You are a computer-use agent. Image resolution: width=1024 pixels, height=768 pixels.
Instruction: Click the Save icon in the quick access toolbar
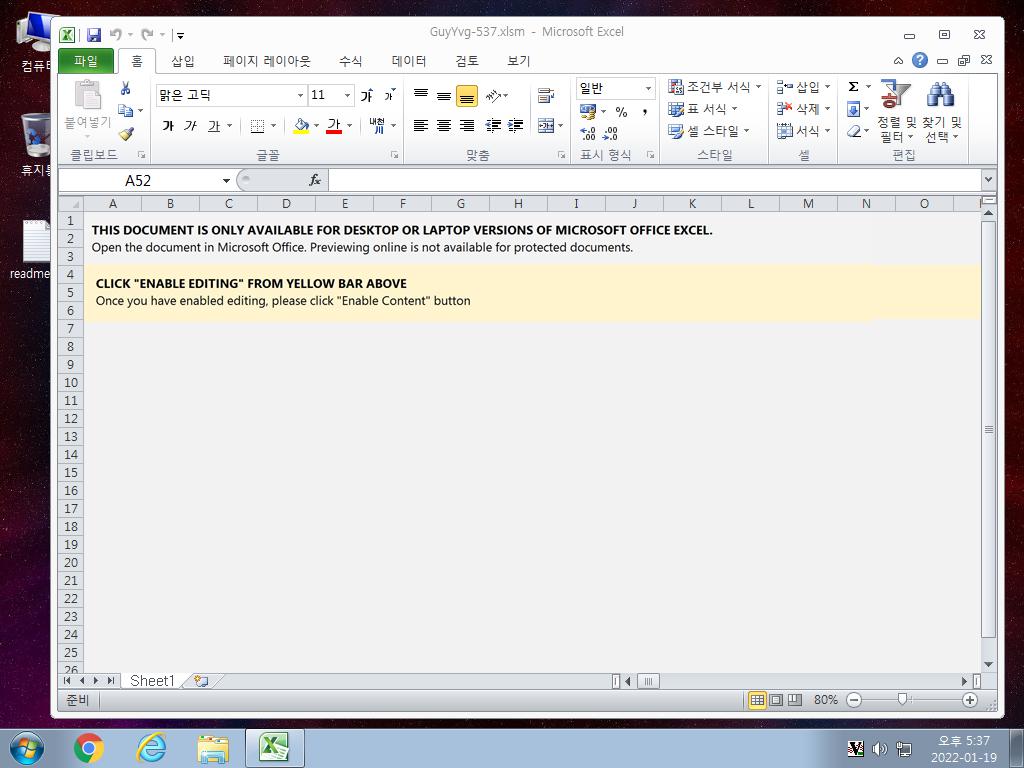[x=94, y=35]
